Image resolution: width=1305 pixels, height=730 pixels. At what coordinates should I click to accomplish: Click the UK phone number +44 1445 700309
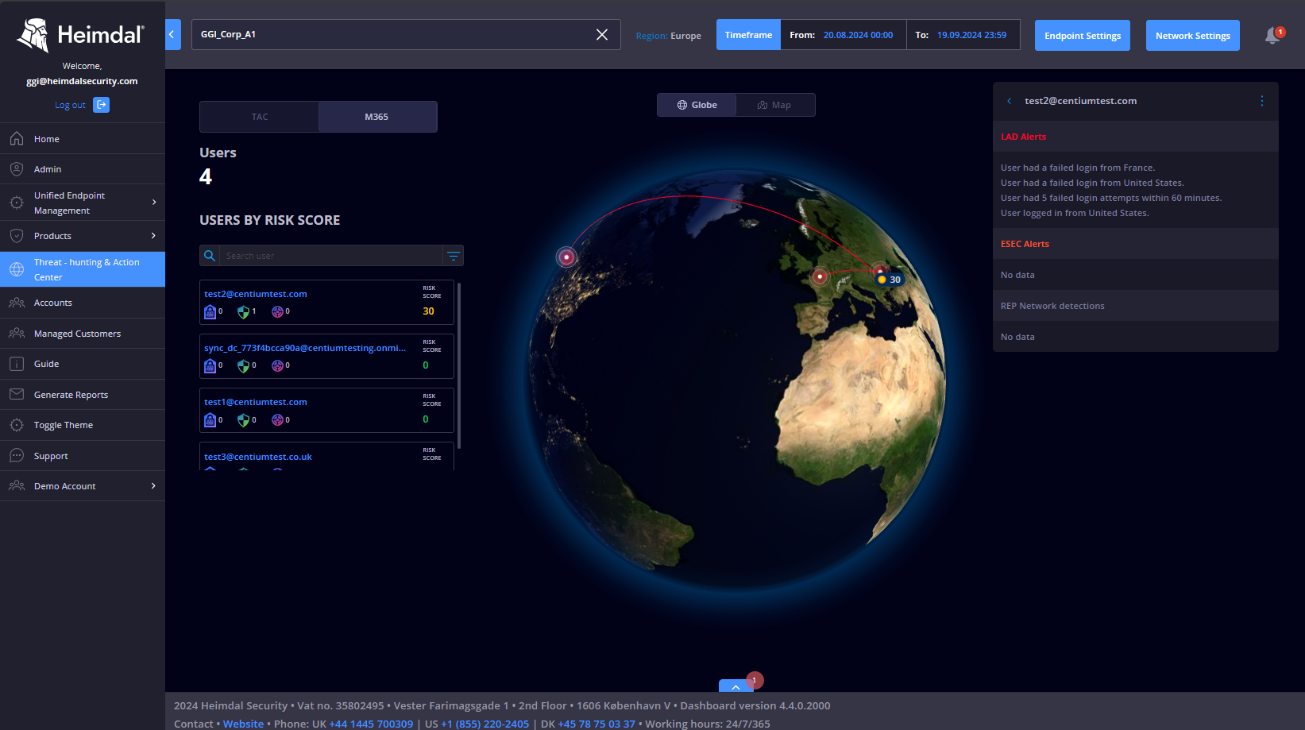pos(370,724)
